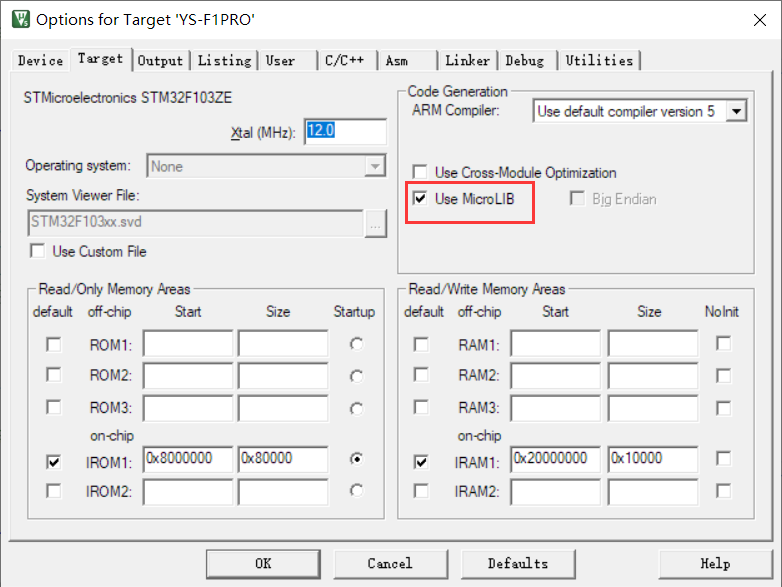Go to the Linker tab
The height and width of the screenshot is (587, 782).
[x=467, y=61]
